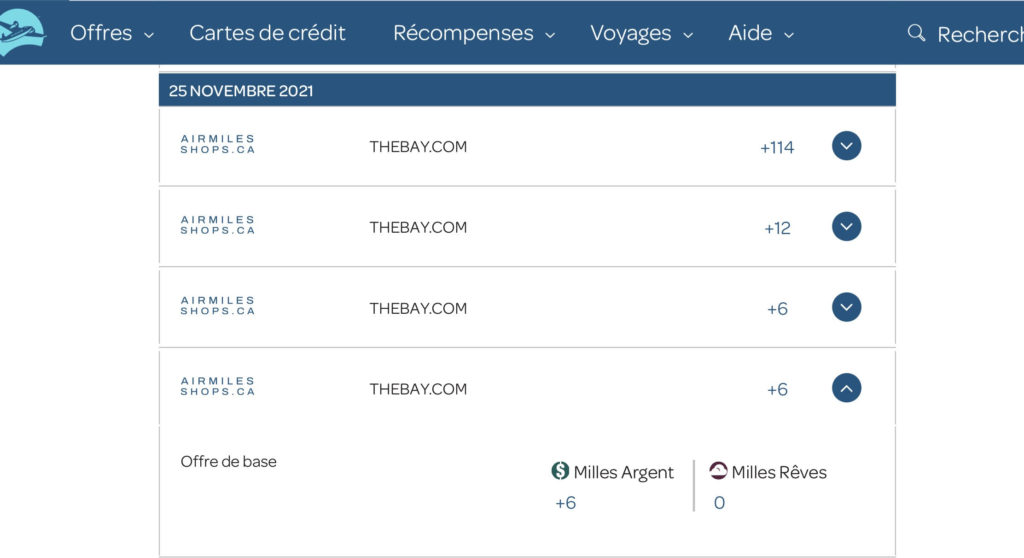Click the Recherche search label
The image size is (1024, 558).
pos(980,35)
